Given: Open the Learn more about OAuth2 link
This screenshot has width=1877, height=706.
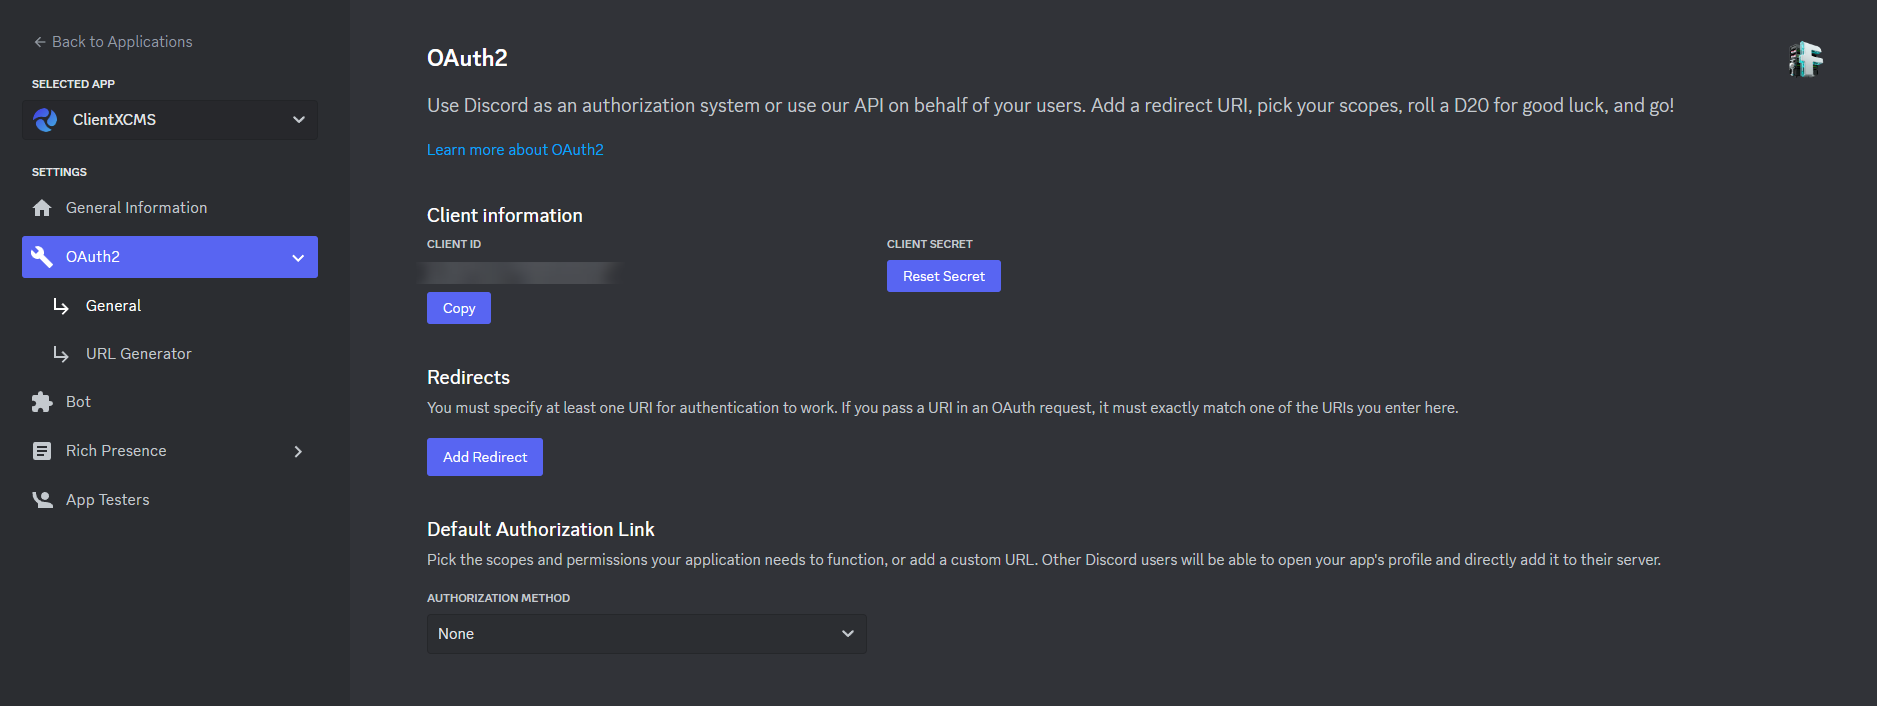Looking at the screenshot, I should tap(515, 149).
